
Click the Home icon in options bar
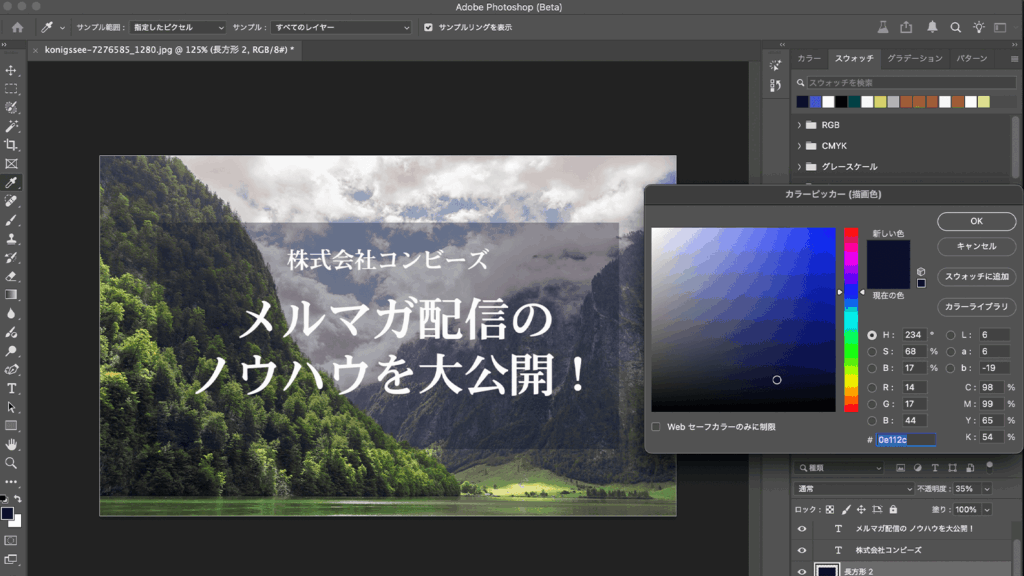[17, 27]
